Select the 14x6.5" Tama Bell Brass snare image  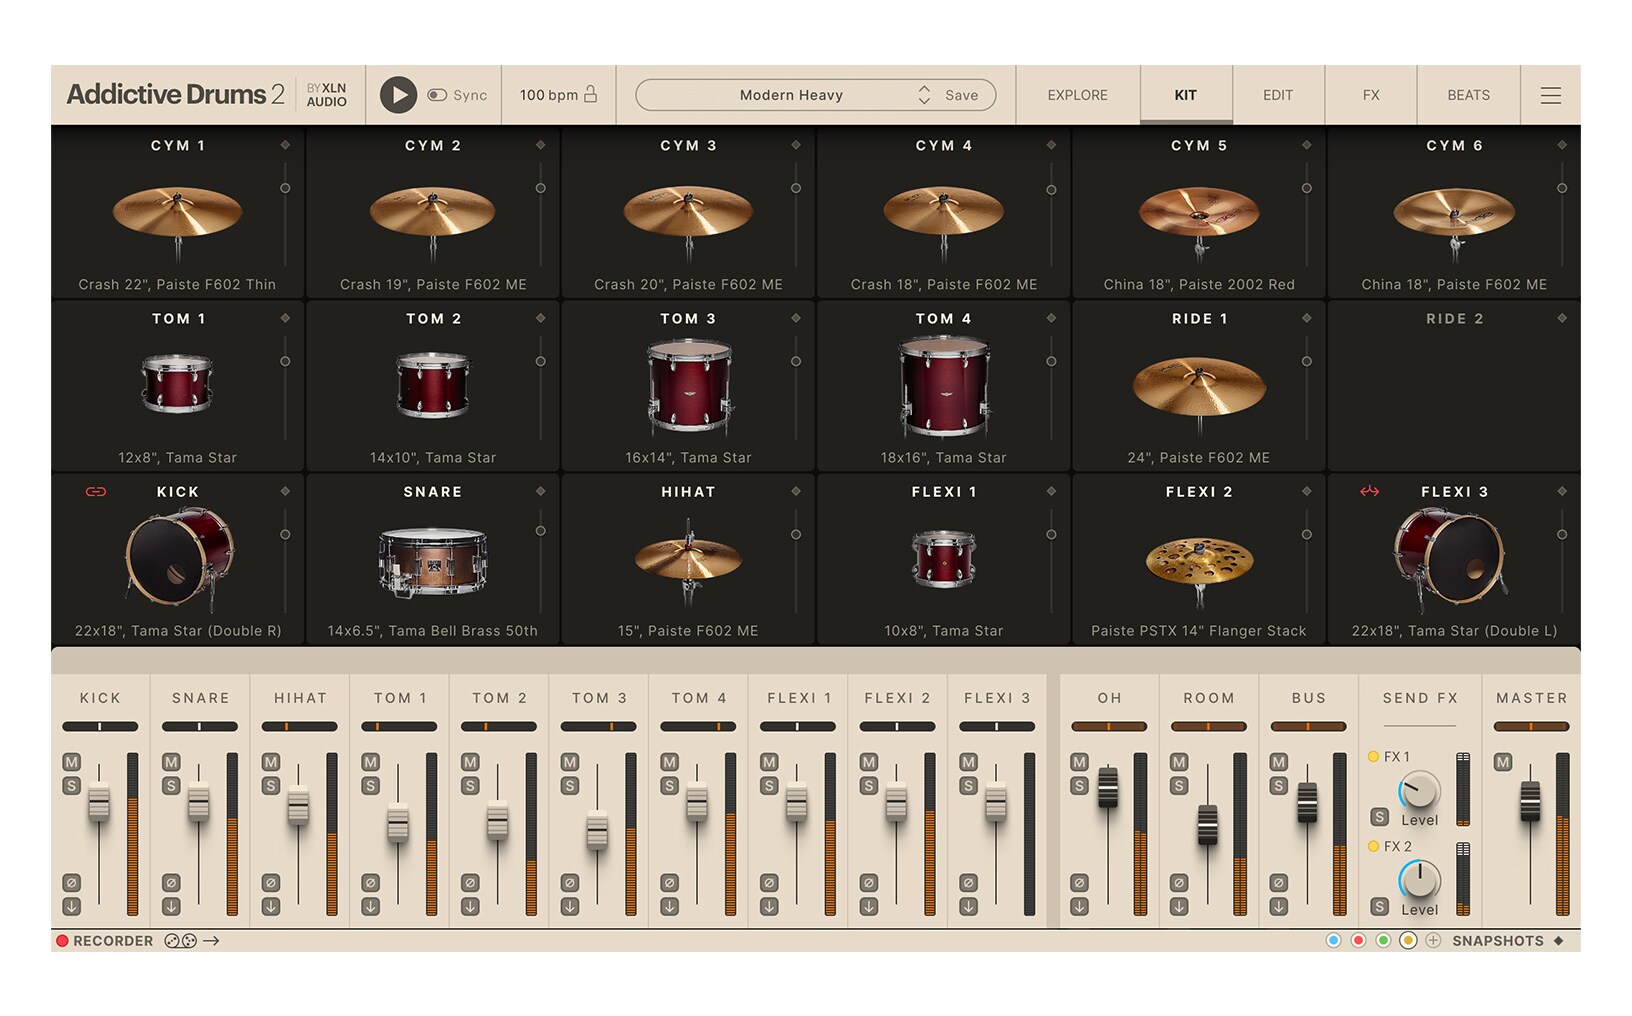[433, 562]
